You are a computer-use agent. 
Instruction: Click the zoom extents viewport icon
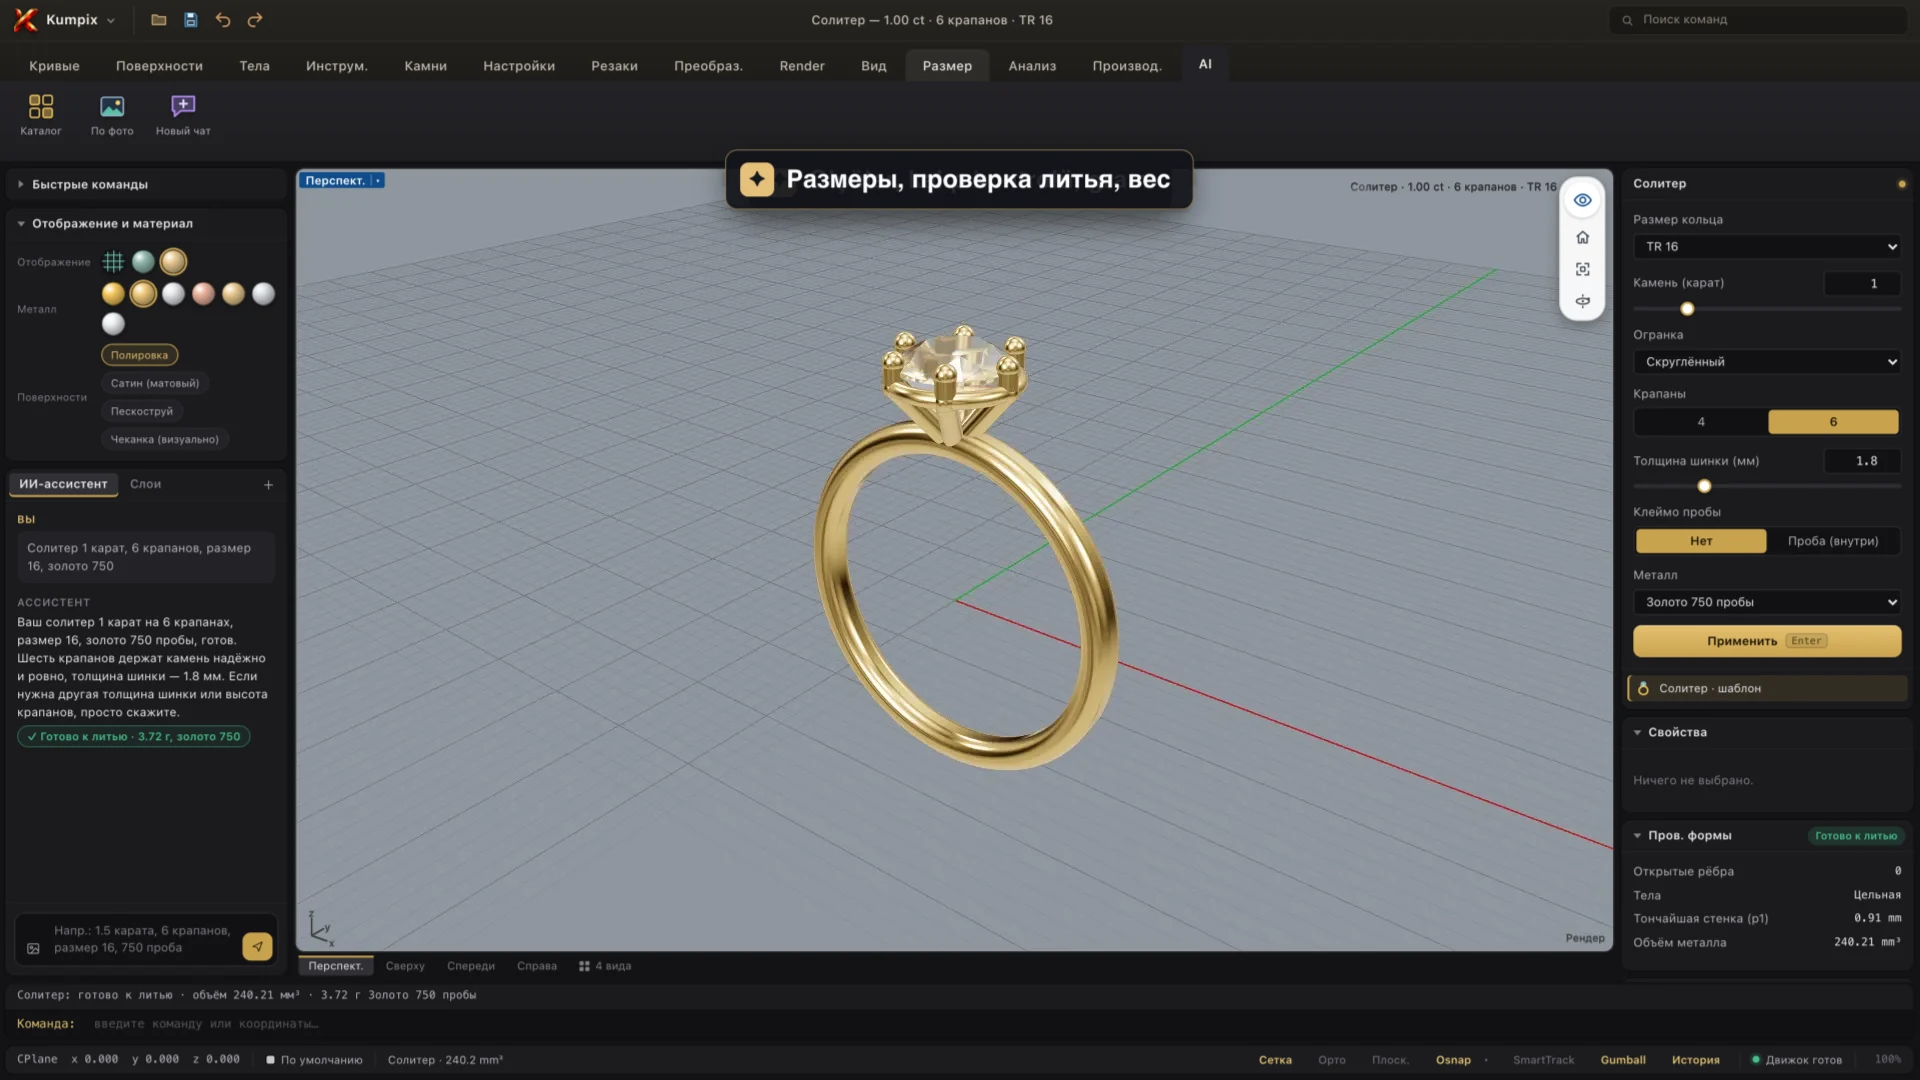coord(1582,269)
